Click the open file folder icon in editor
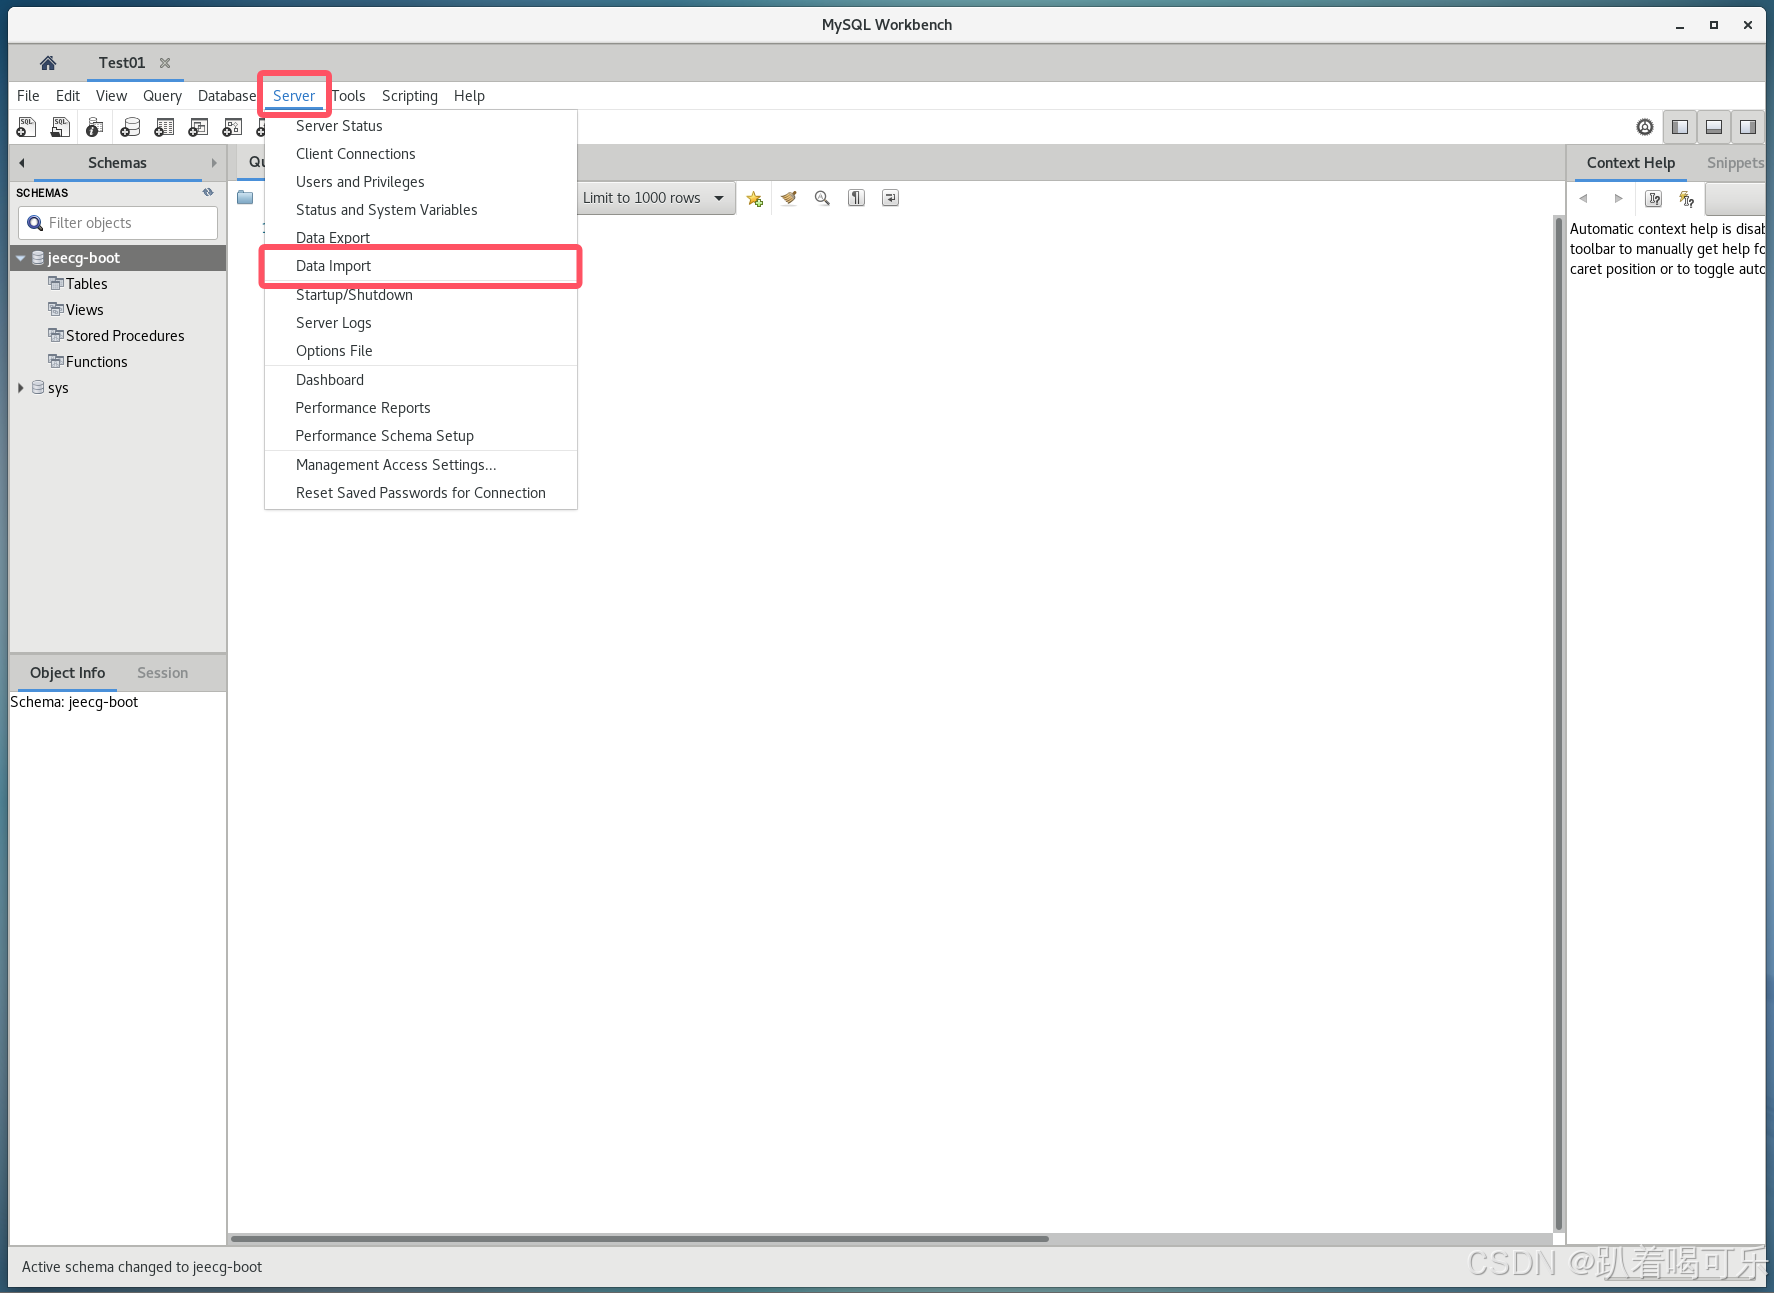The image size is (1774, 1293). (245, 197)
